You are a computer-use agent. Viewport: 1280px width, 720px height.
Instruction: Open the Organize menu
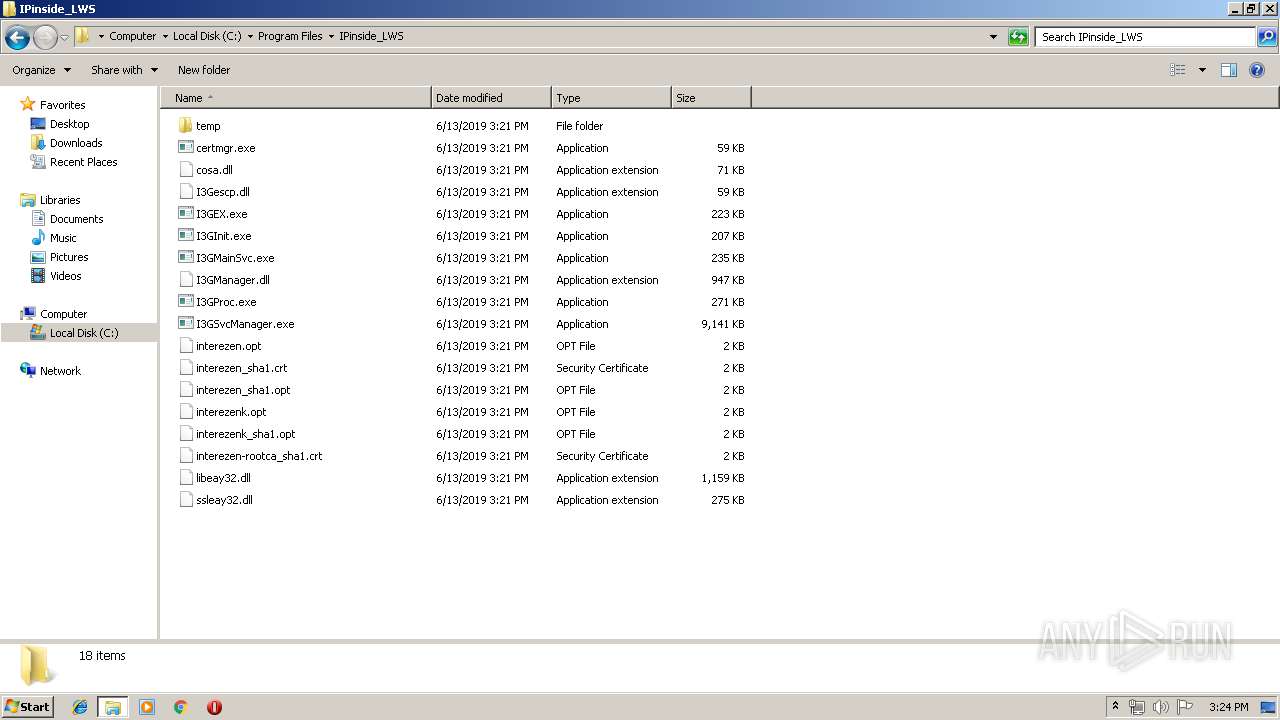(41, 70)
